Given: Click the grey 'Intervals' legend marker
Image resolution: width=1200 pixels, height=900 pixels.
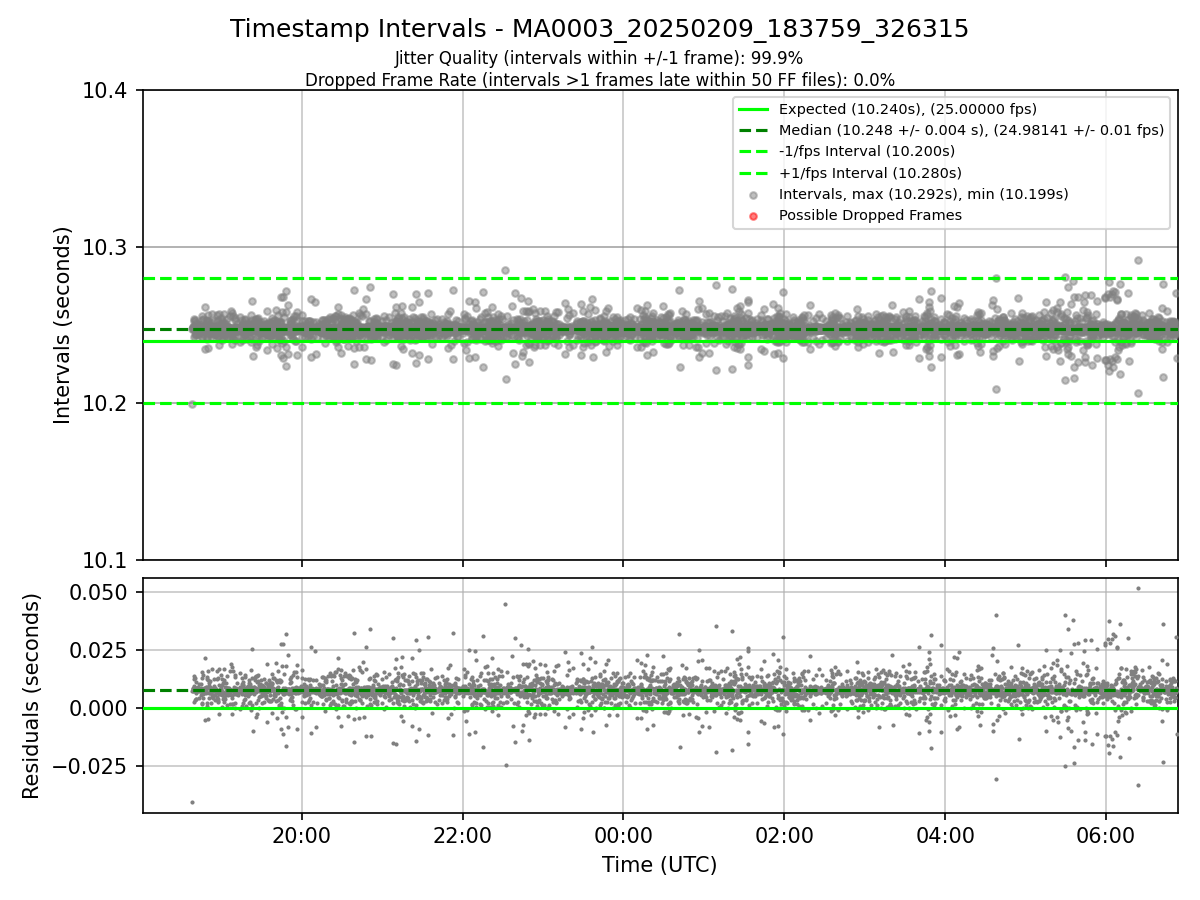Looking at the screenshot, I should tap(754, 195).
